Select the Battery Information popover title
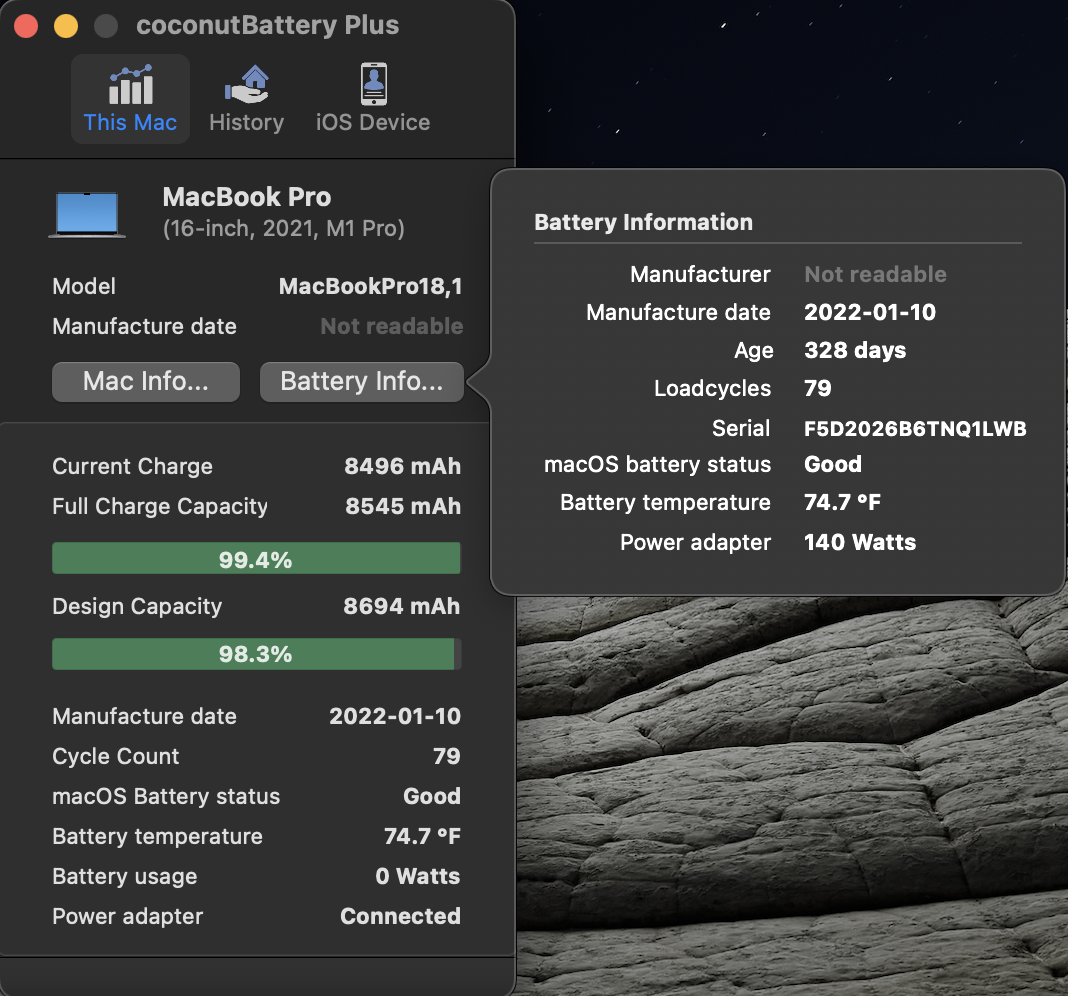 pyautogui.click(x=643, y=222)
